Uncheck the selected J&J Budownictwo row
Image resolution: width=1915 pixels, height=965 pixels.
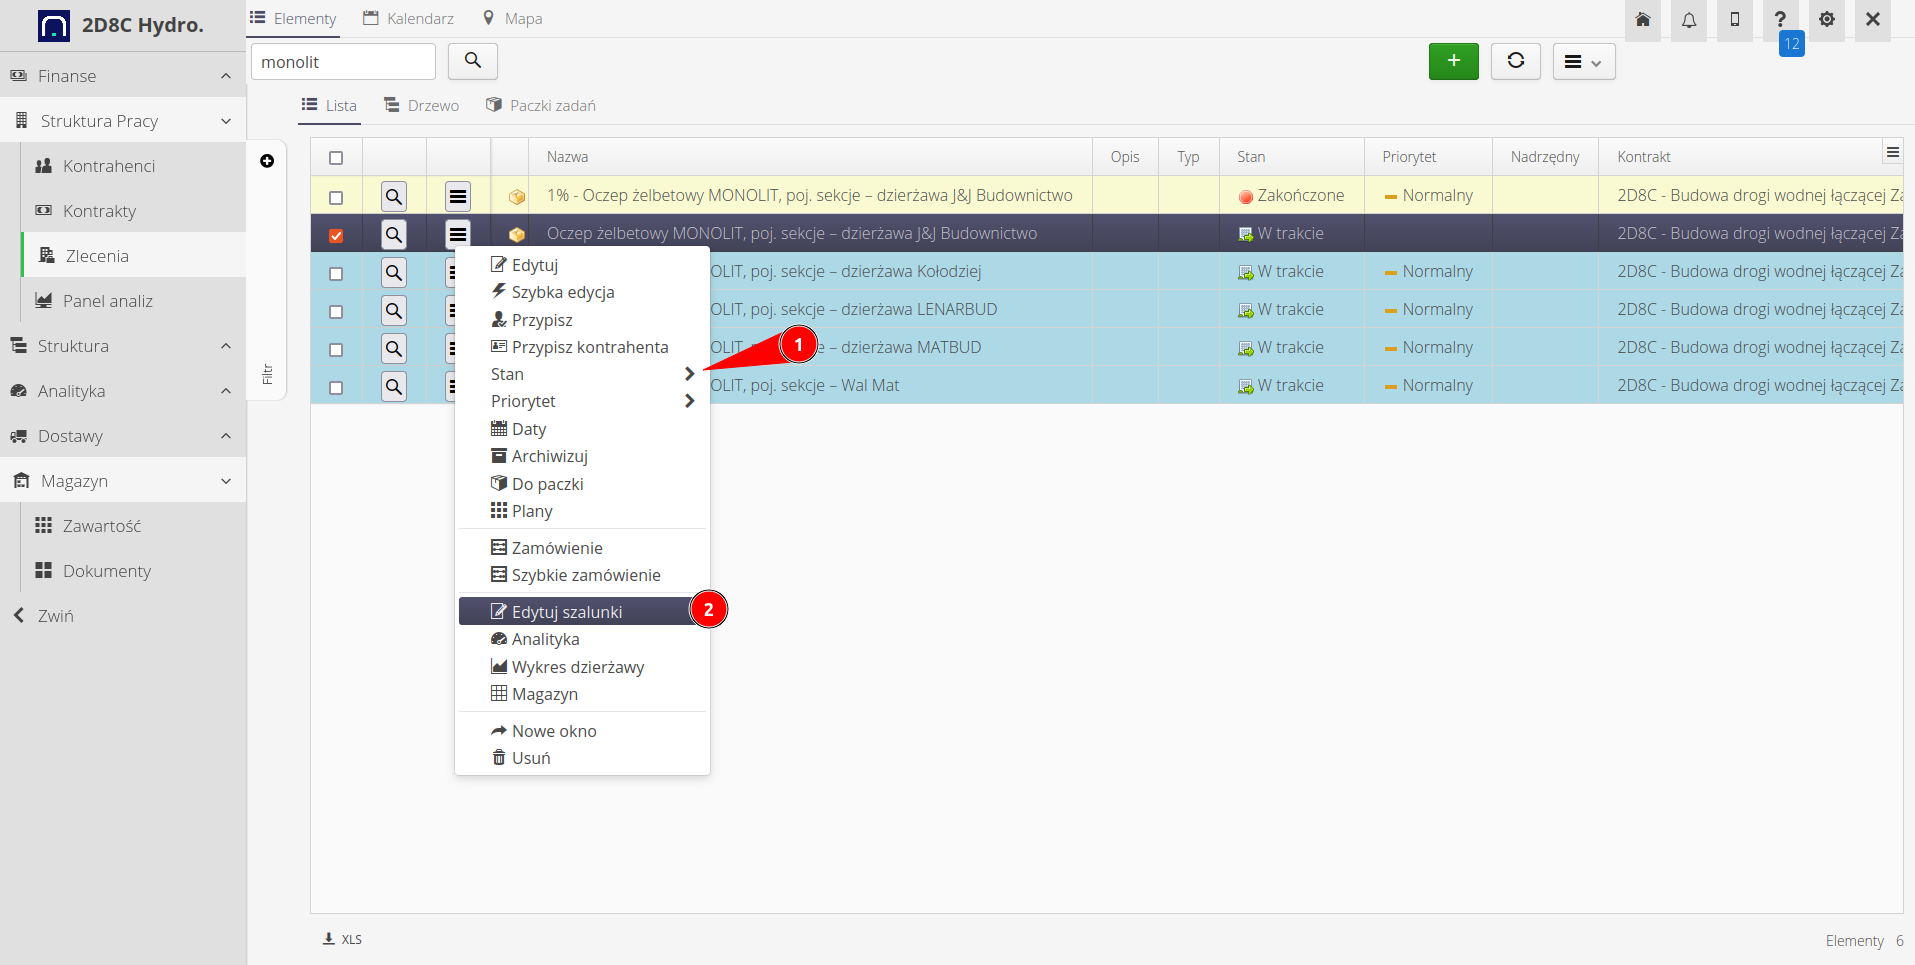pyautogui.click(x=336, y=235)
